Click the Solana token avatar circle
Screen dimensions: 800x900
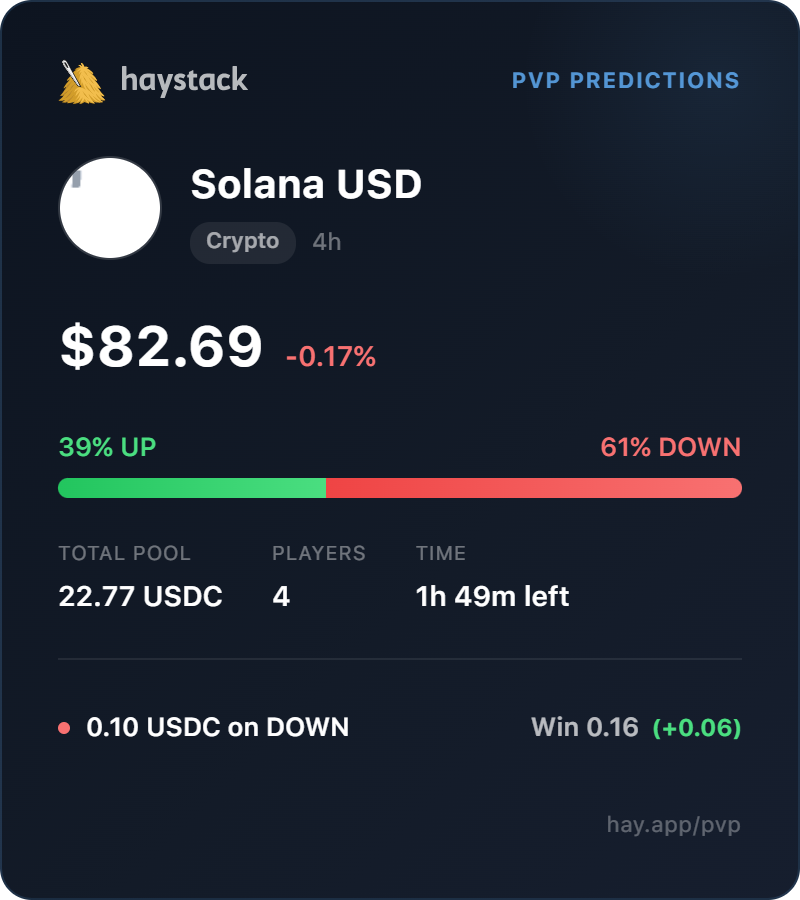click(x=110, y=208)
